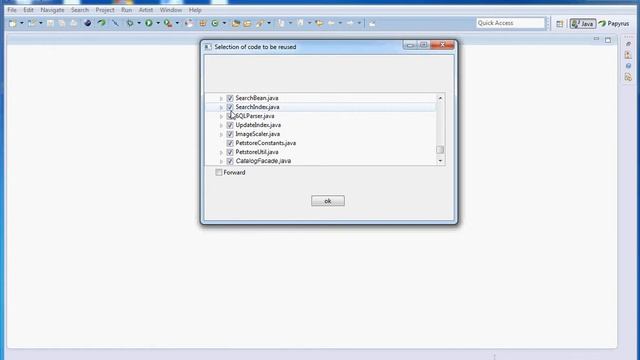Expand the CatalogFacade.java tree node
640x360 pixels.
221,161
